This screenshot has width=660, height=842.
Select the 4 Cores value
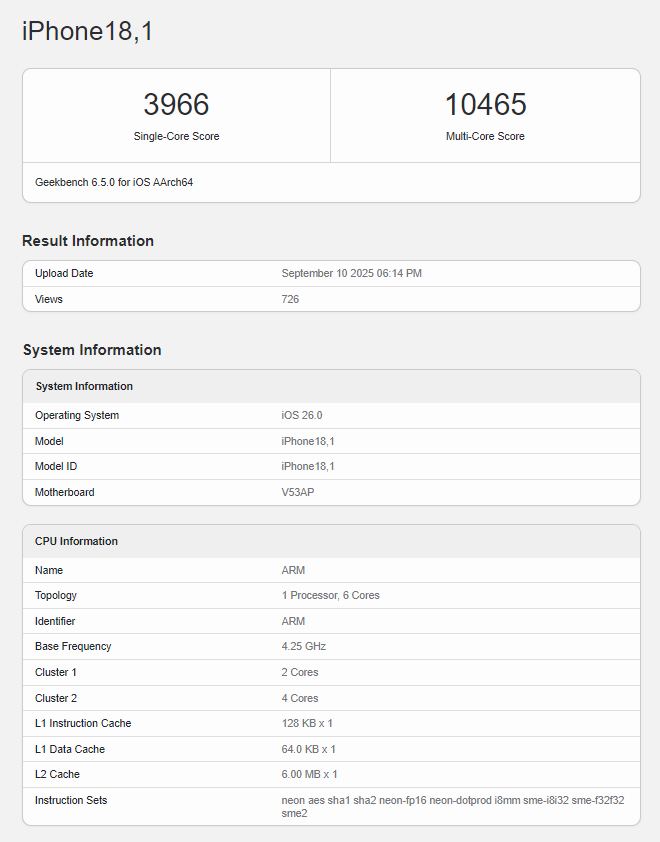[x=300, y=698]
